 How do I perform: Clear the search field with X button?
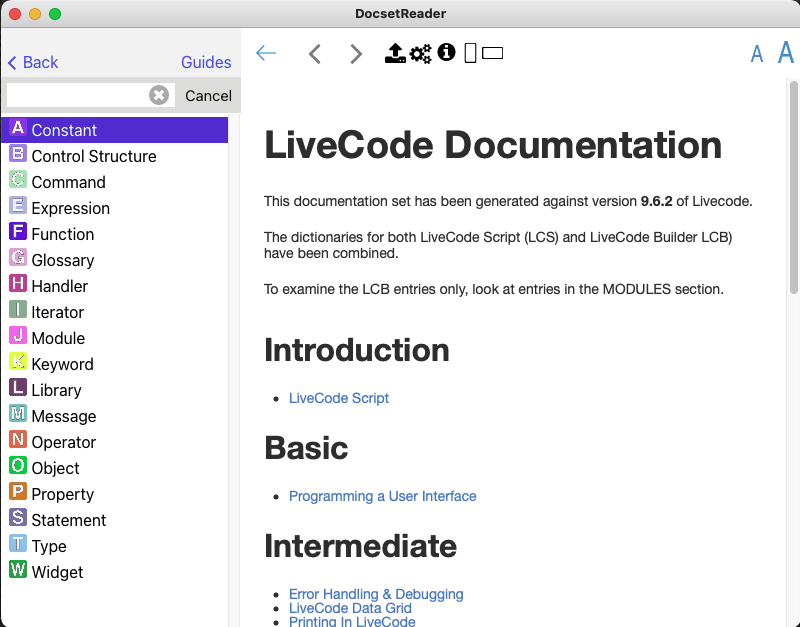pyautogui.click(x=159, y=95)
